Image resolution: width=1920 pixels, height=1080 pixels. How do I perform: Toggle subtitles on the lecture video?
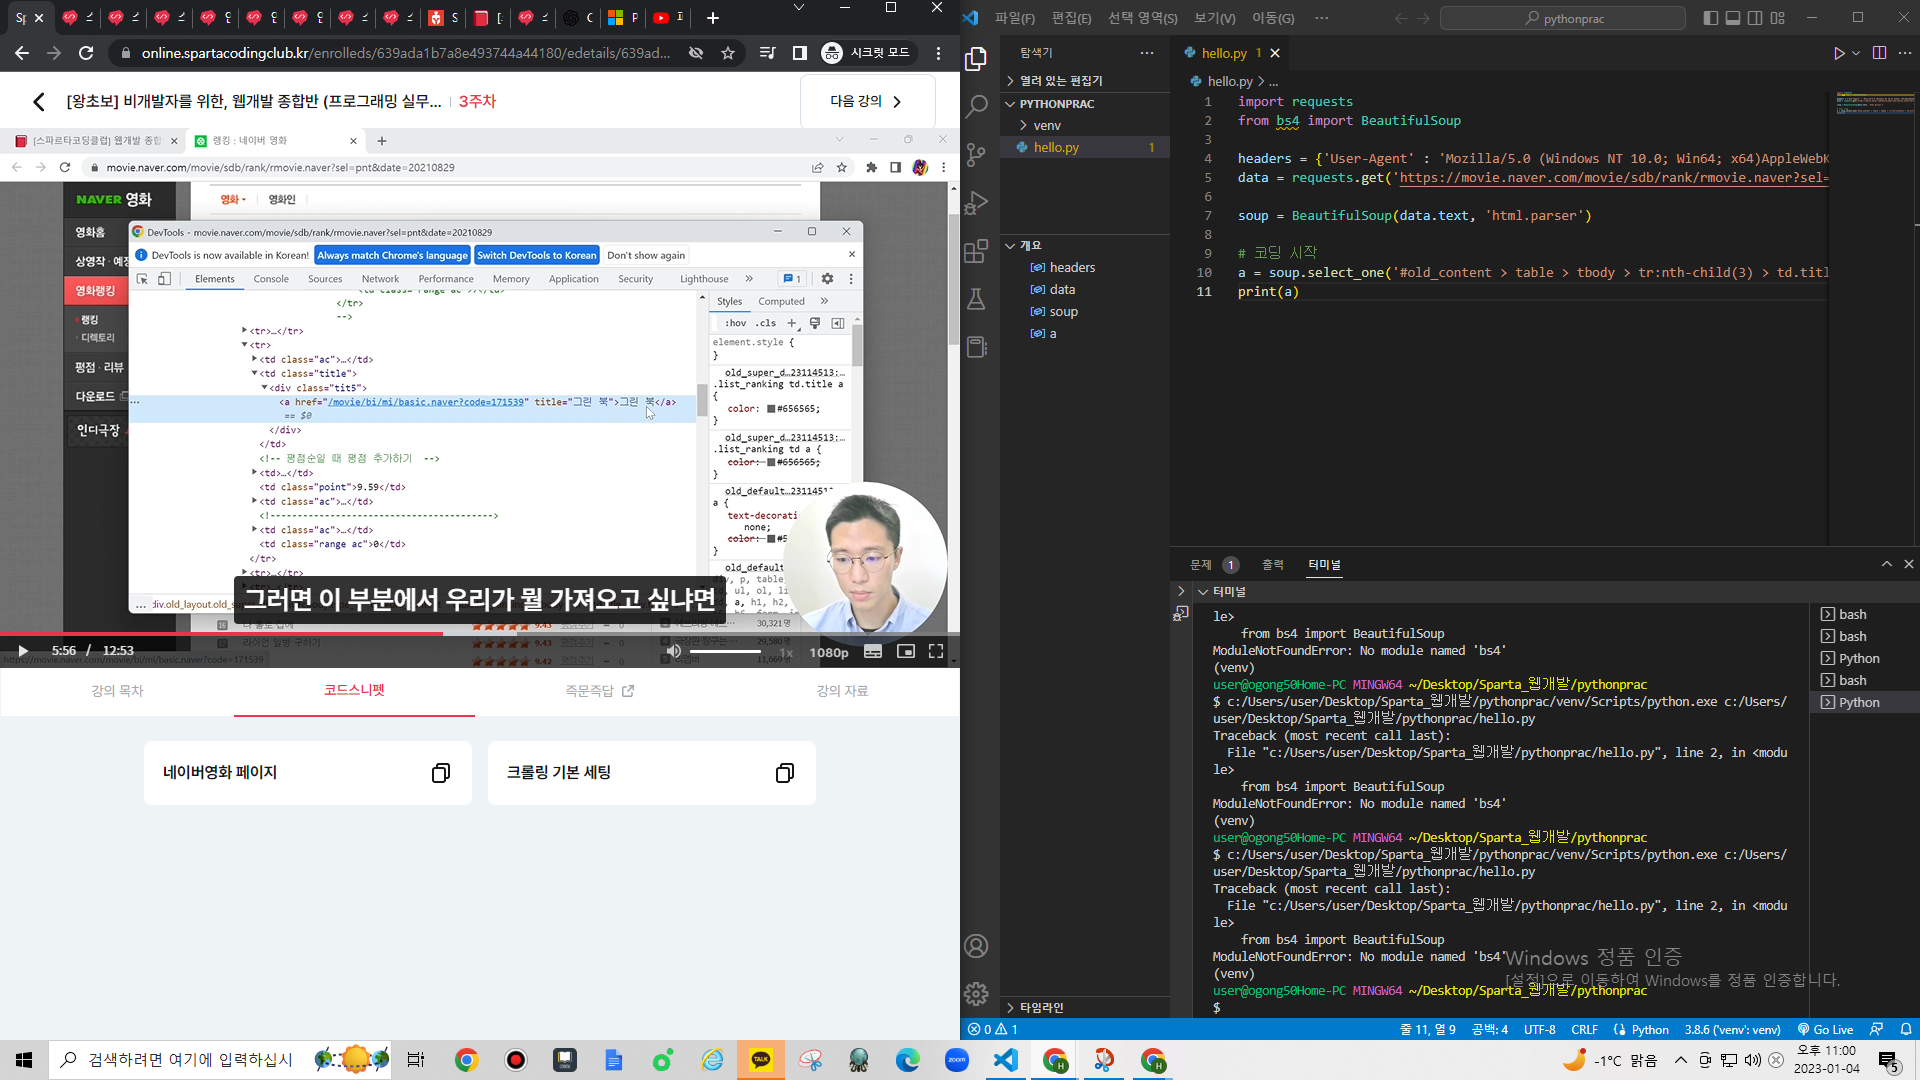pyautogui.click(x=873, y=651)
